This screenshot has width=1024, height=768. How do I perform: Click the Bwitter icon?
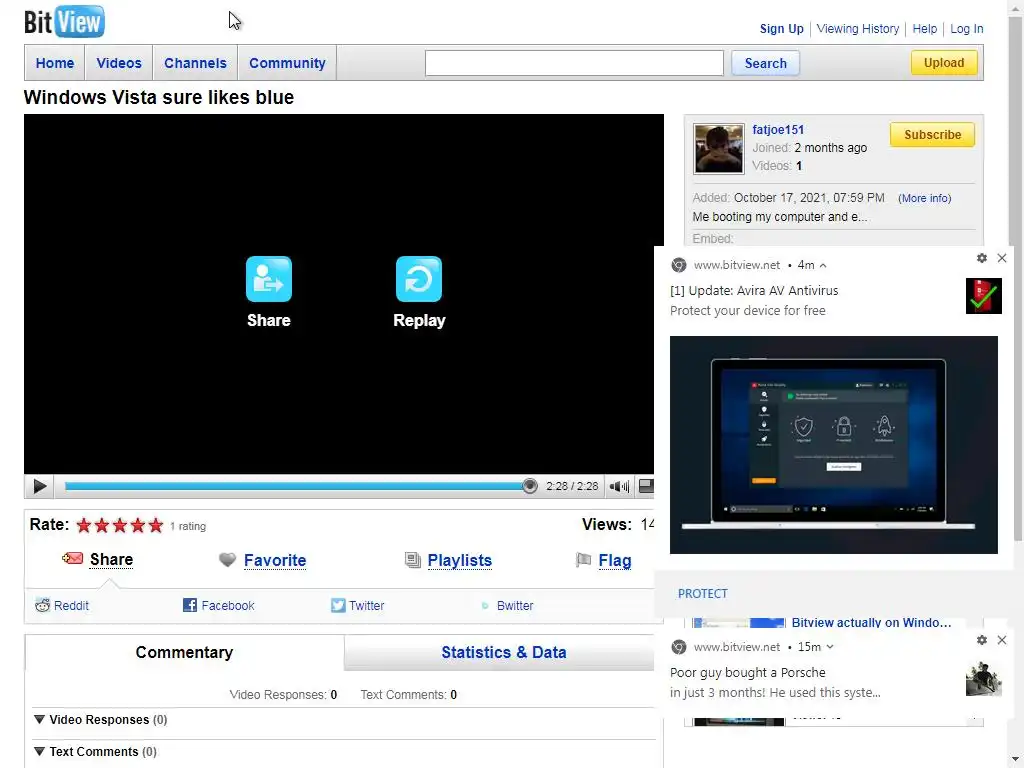pos(485,605)
